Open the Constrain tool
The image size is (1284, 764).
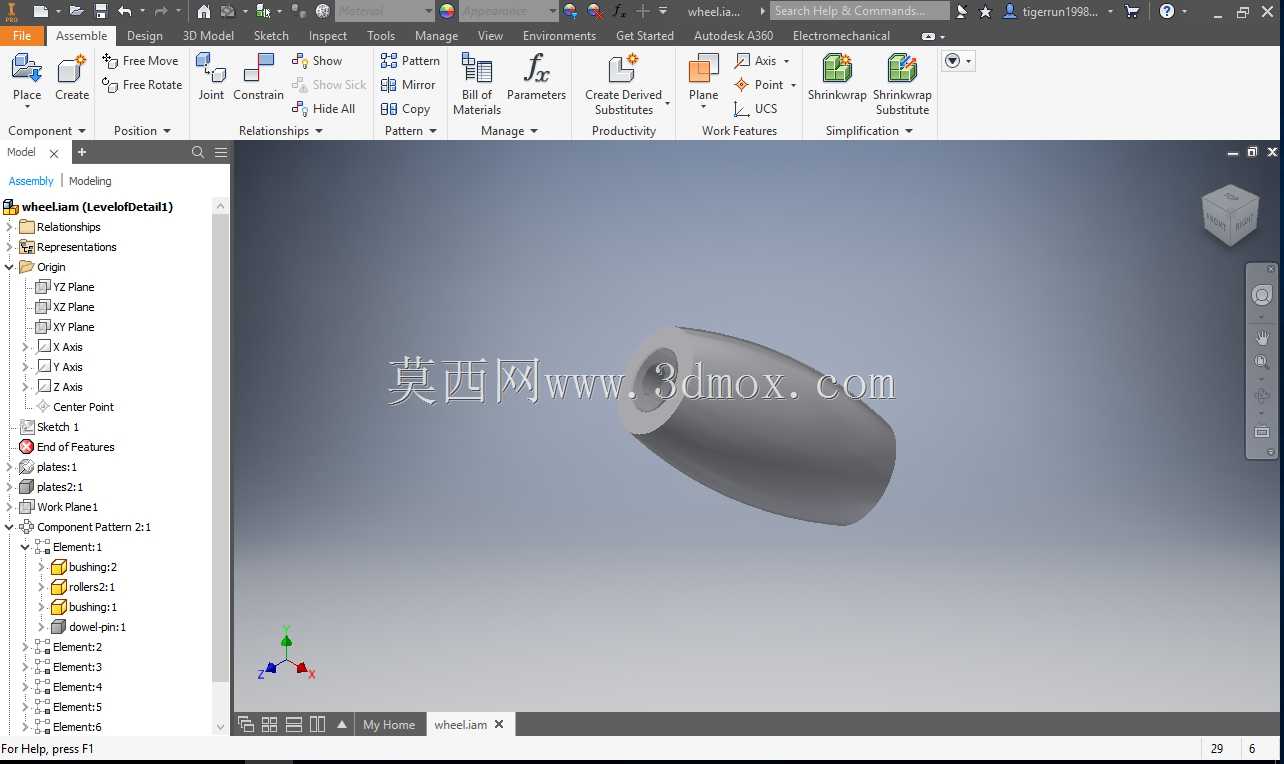(x=258, y=78)
